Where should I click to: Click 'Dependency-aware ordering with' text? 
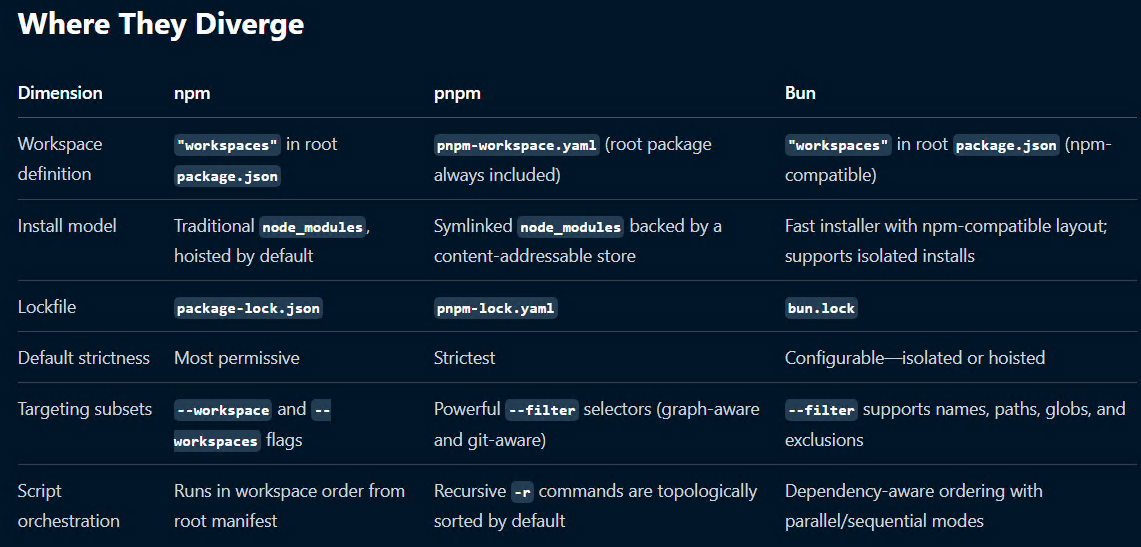[914, 491]
